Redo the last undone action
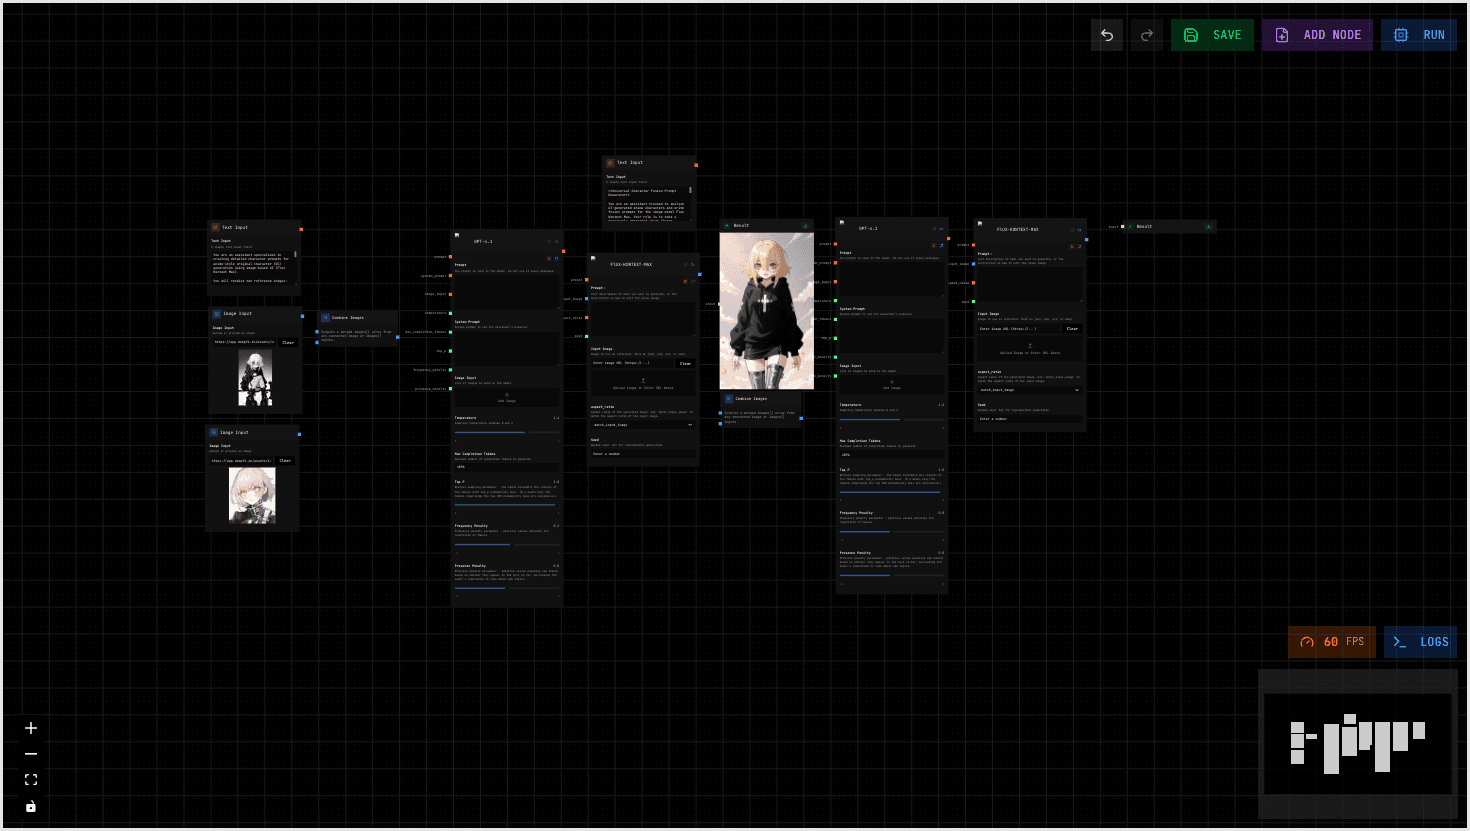The height and width of the screenshot is (831, 1470). 1147,35
